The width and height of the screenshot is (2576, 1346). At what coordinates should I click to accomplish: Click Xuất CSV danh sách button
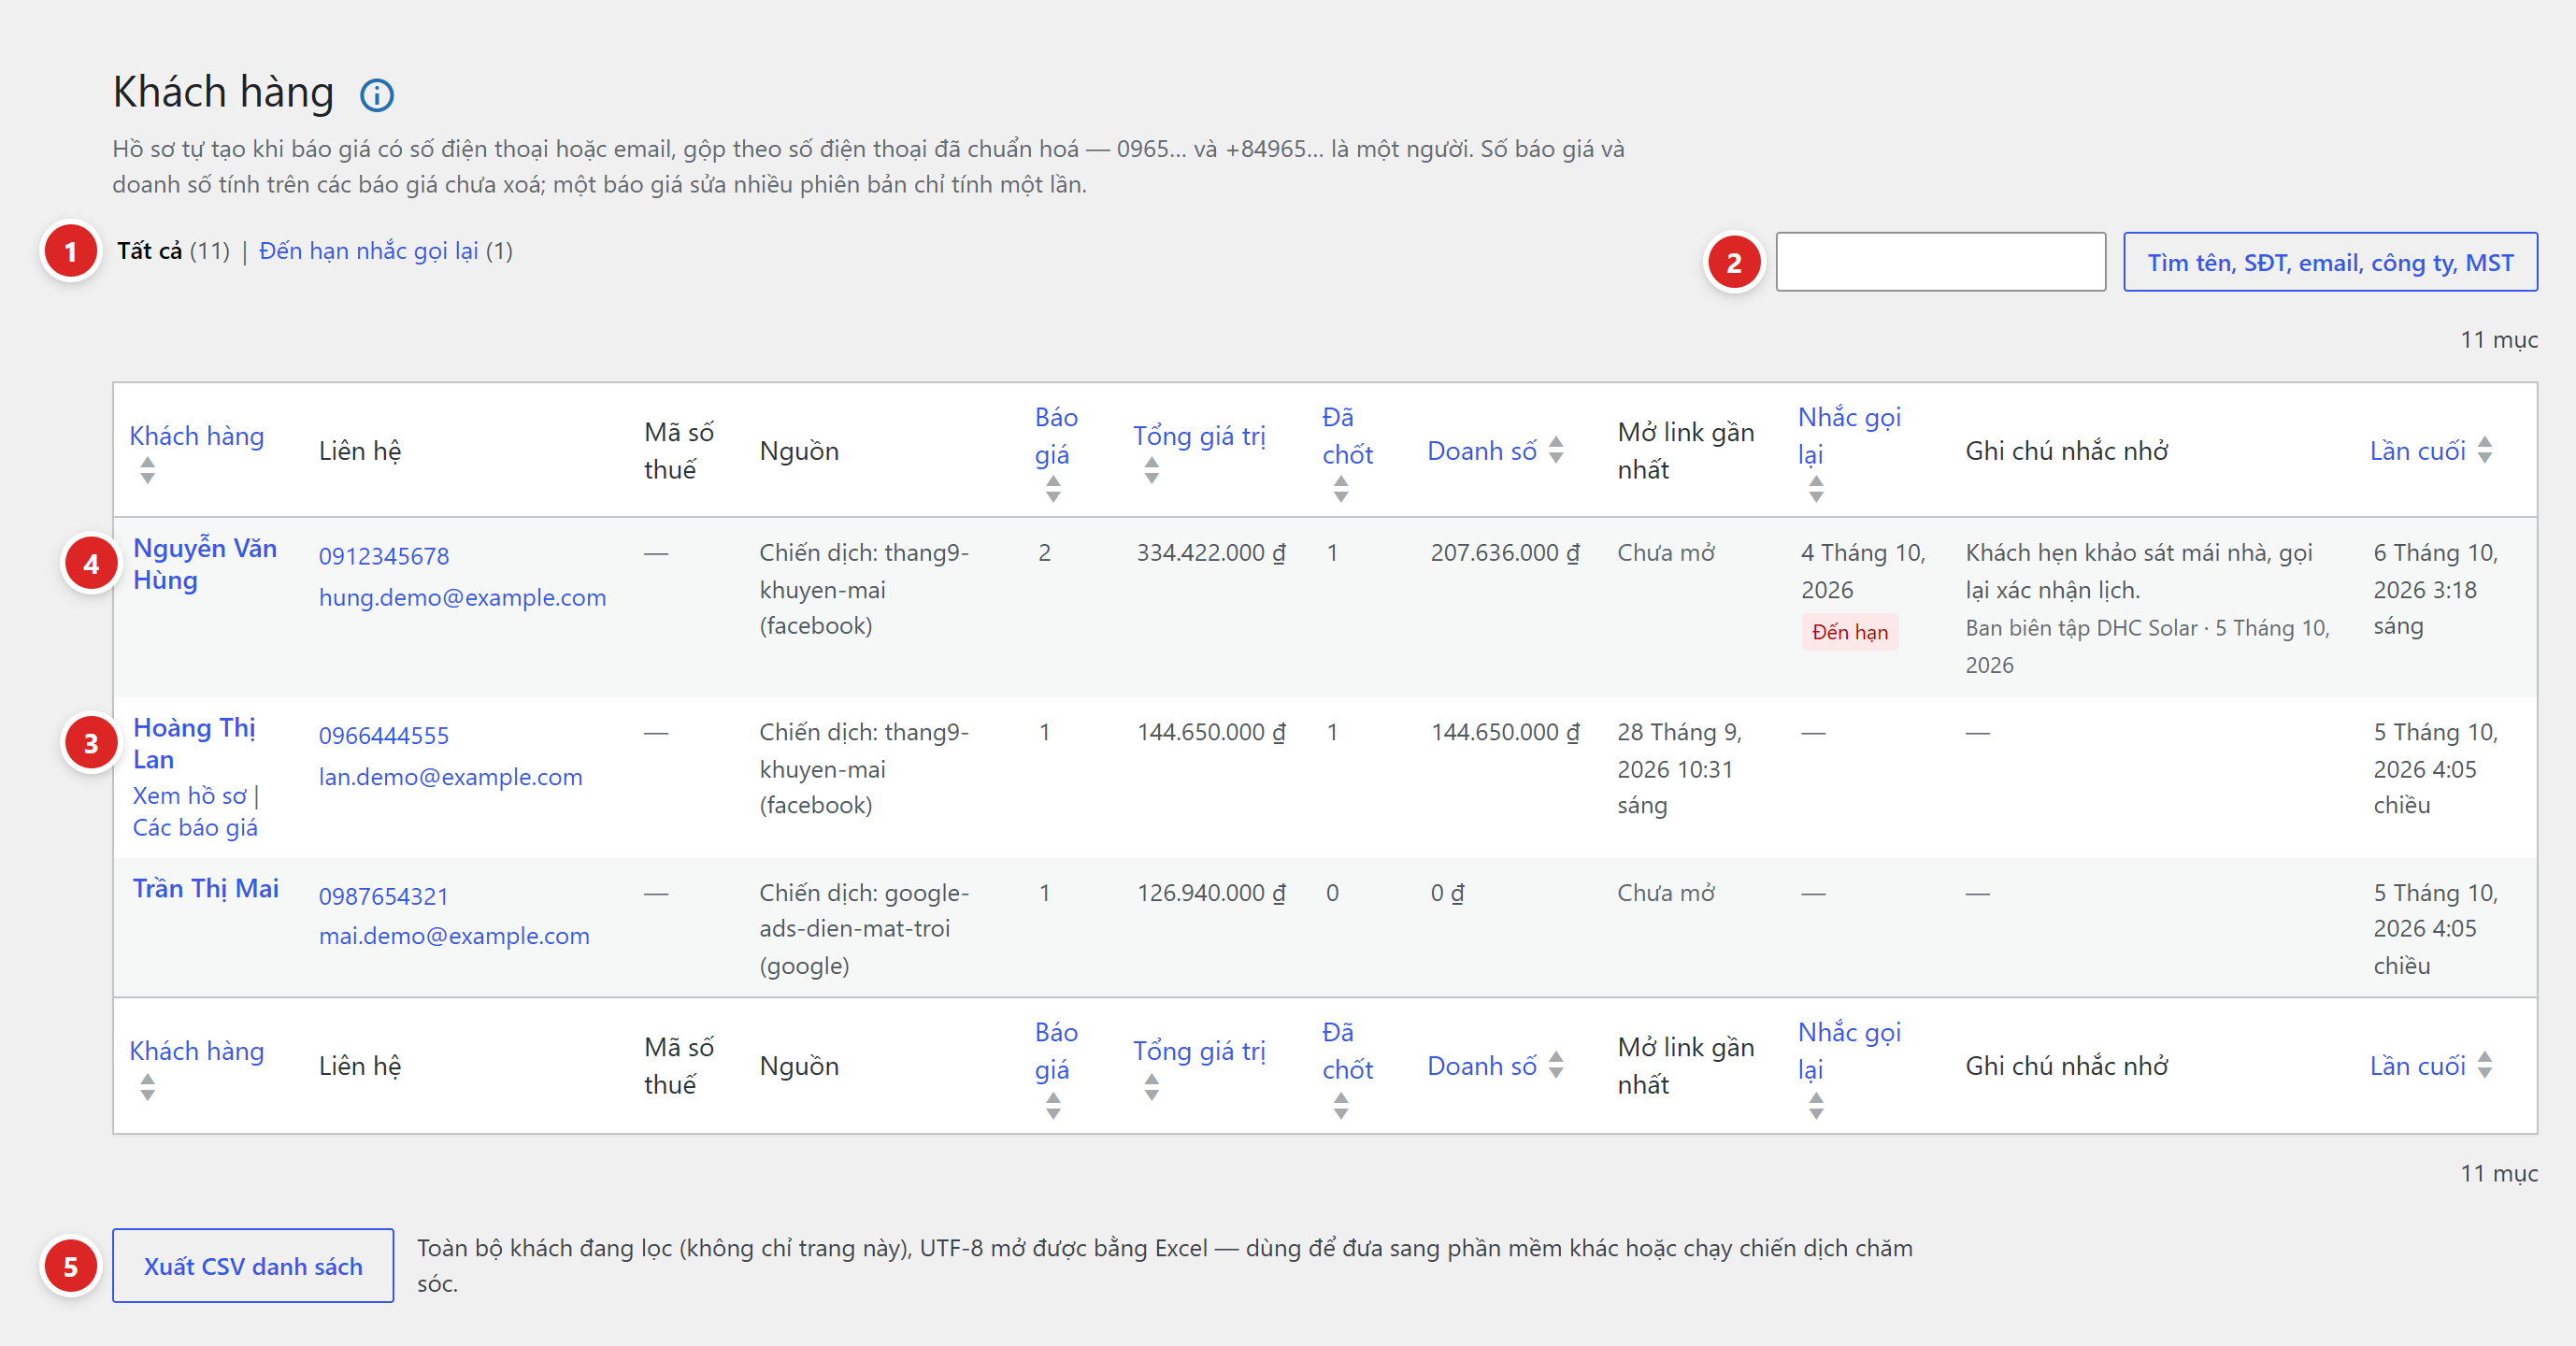tap(253, 1266)
